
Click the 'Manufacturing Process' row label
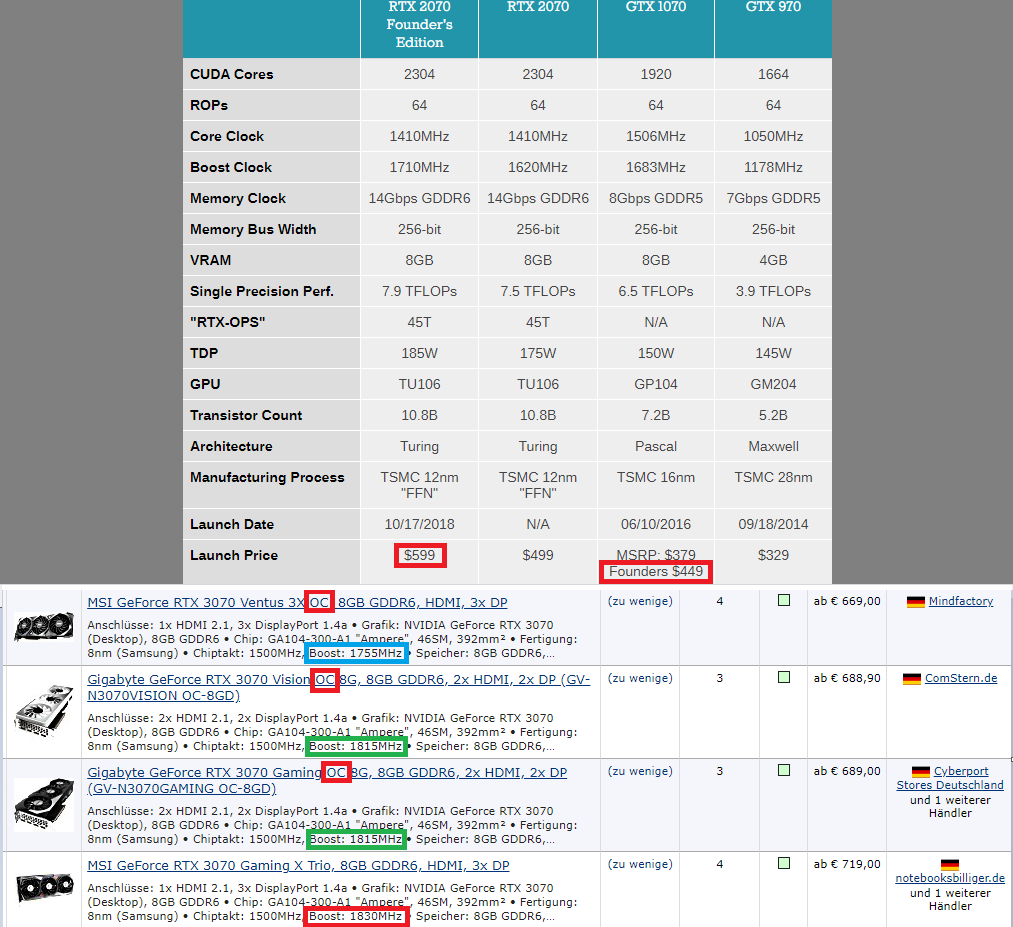[x=267, y=477]
